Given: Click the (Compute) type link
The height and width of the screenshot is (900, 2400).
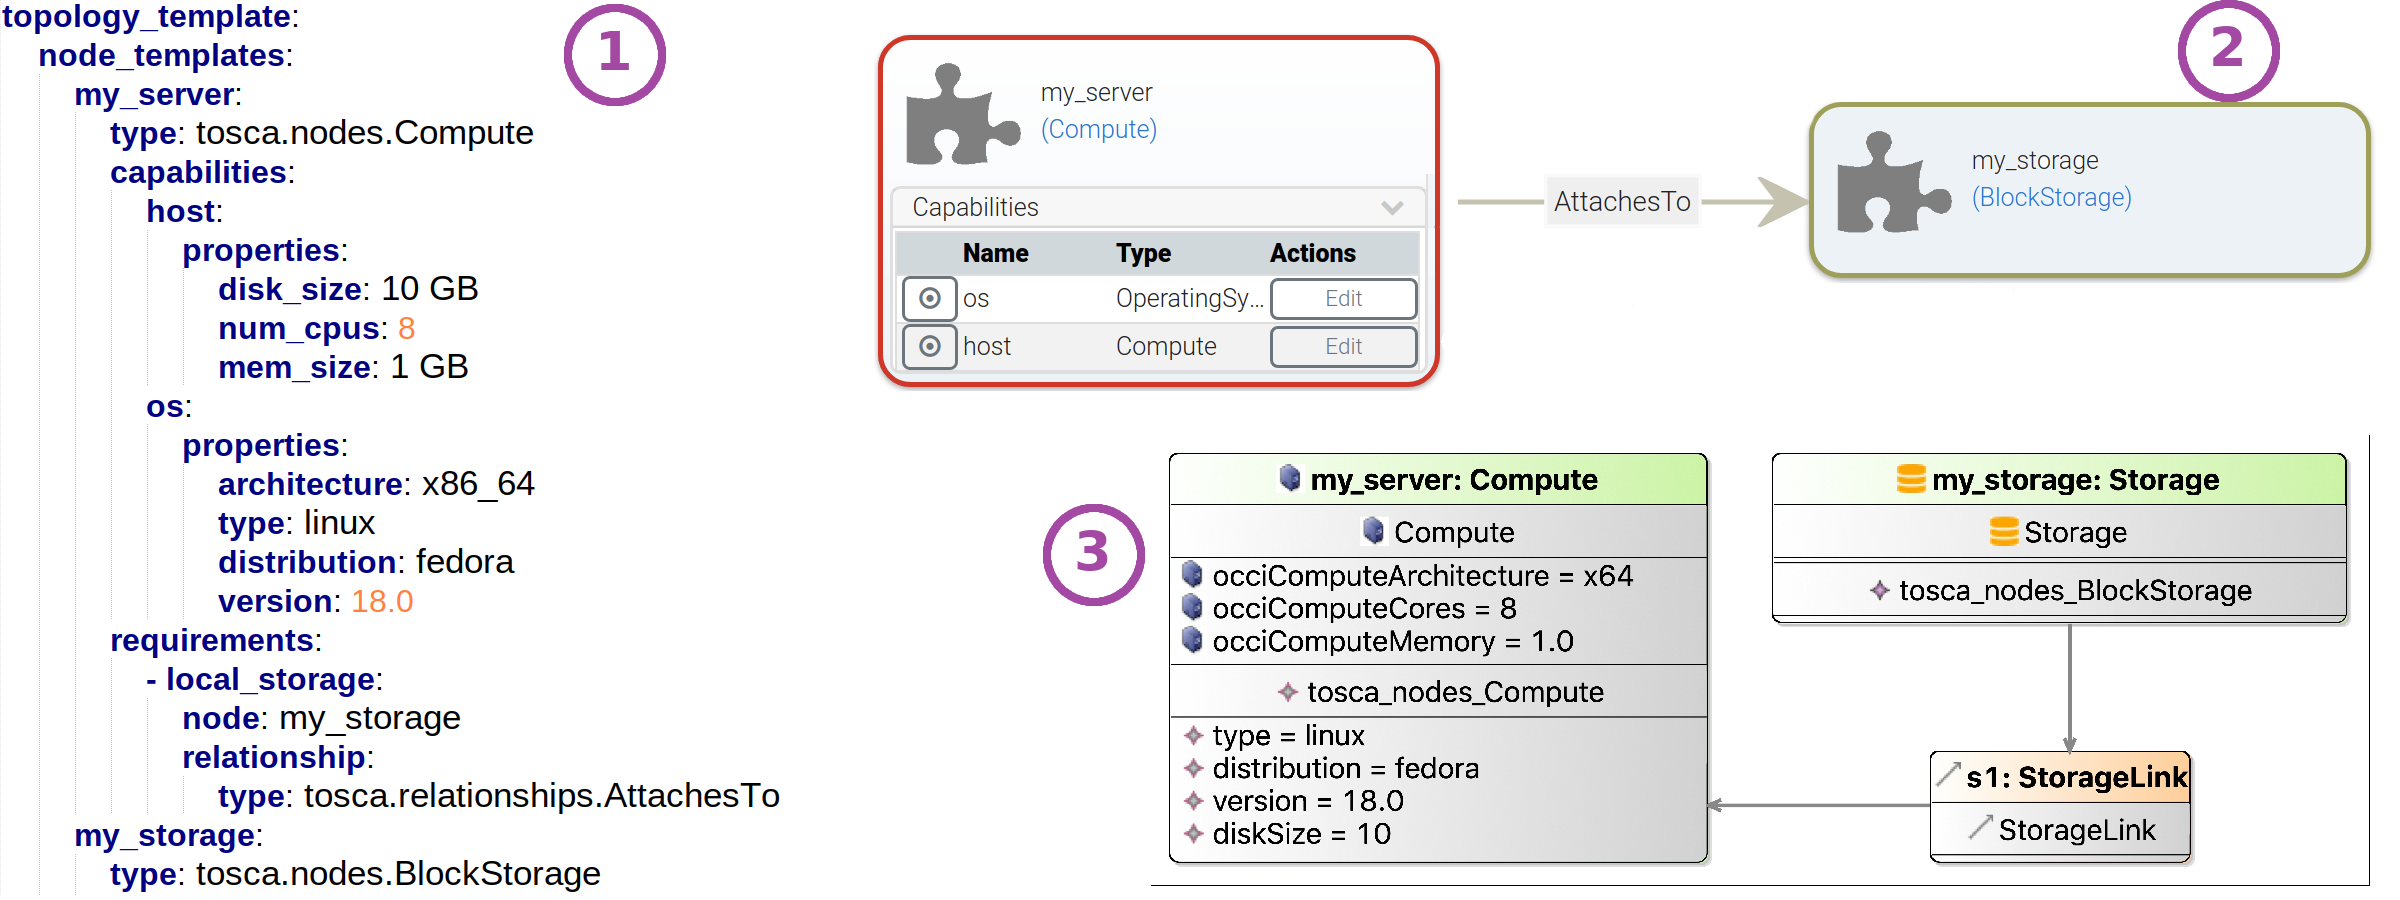Looking at the screenshot, I should pos(1098,130).
